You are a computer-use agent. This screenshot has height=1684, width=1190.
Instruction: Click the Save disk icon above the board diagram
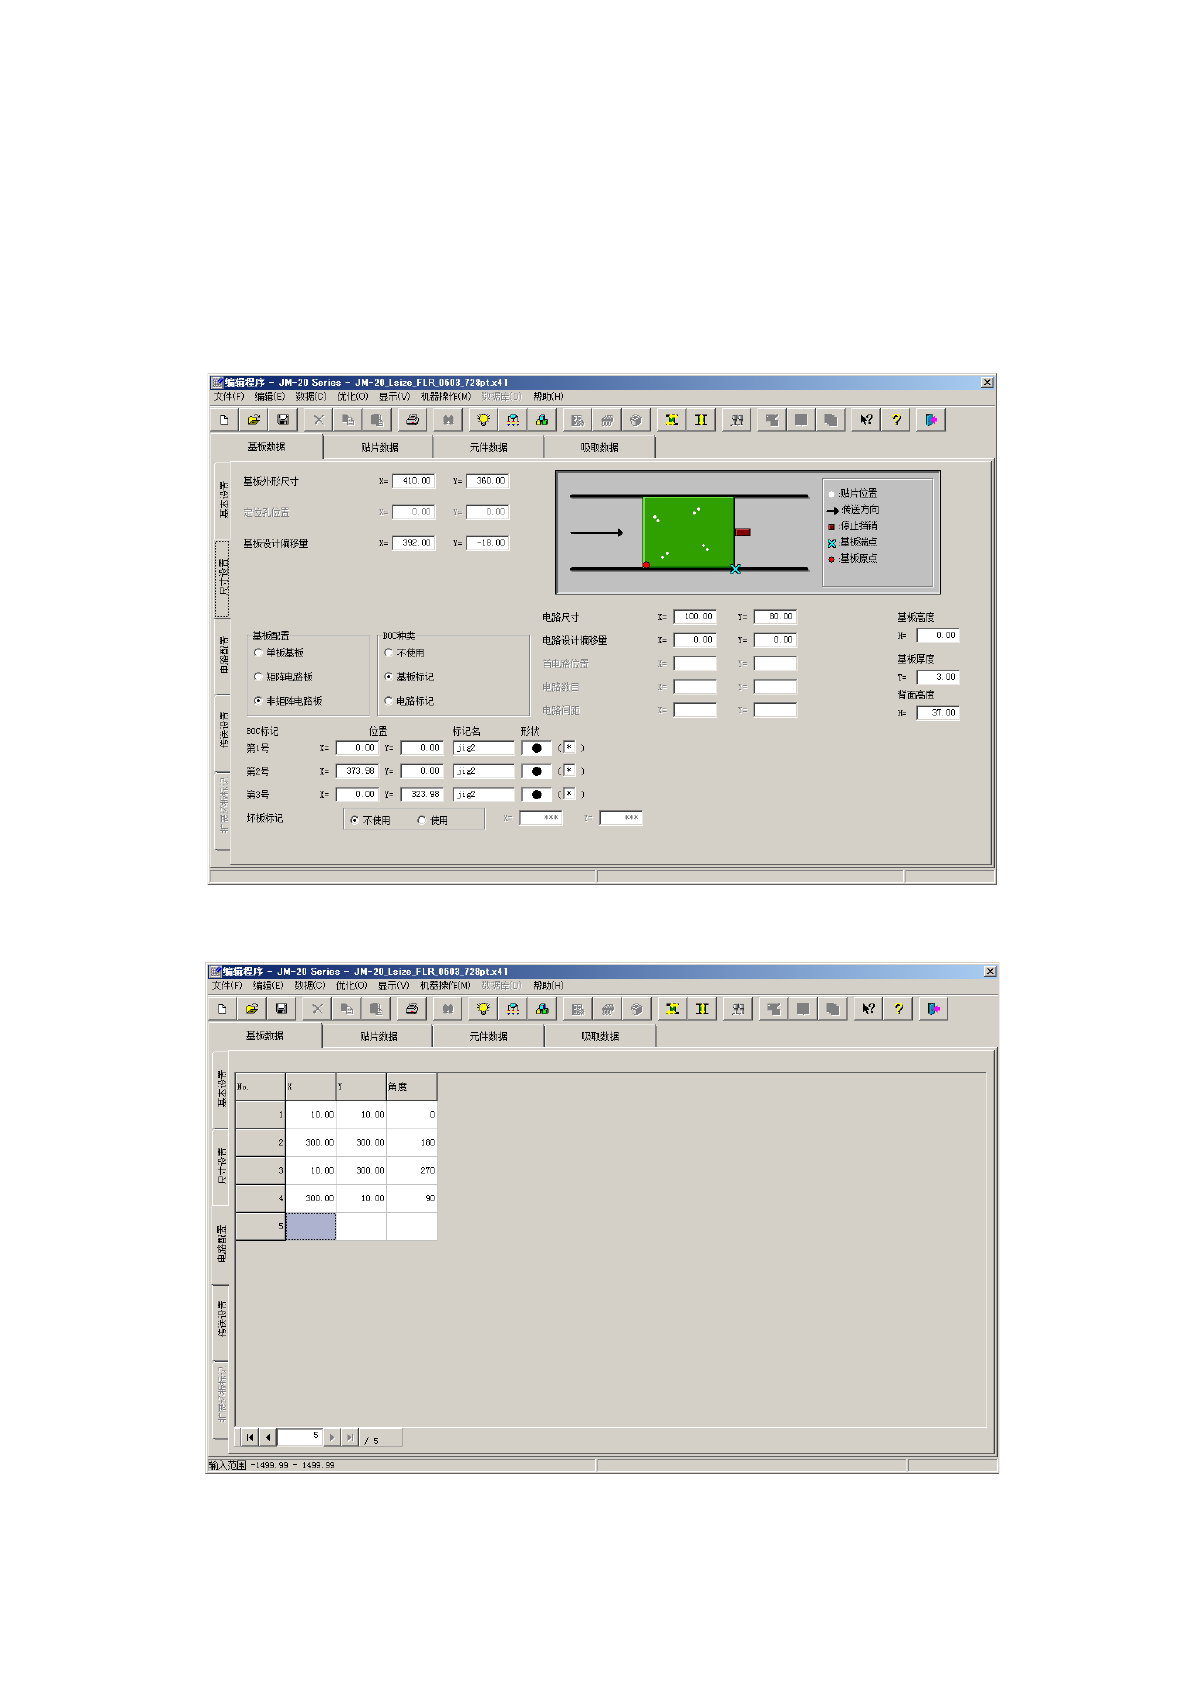(x=283, y=420)
